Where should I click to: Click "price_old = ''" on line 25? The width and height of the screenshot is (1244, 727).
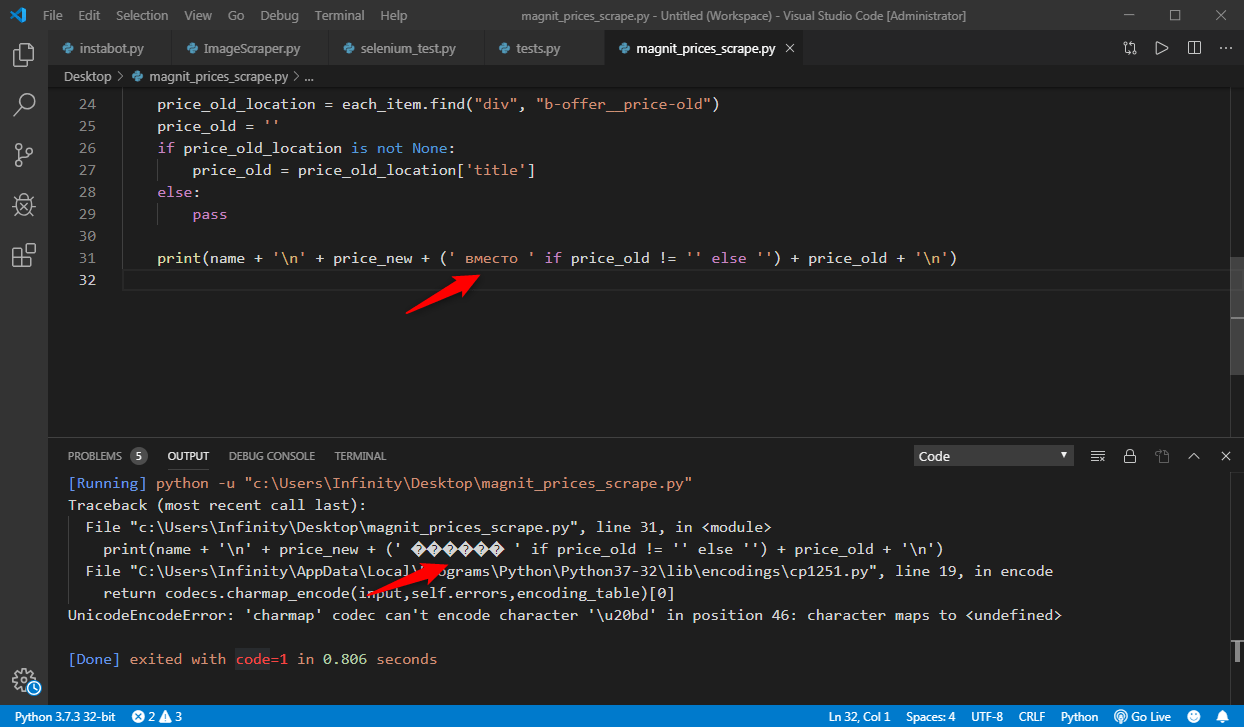pyautogui.click(x=218, y=126)
